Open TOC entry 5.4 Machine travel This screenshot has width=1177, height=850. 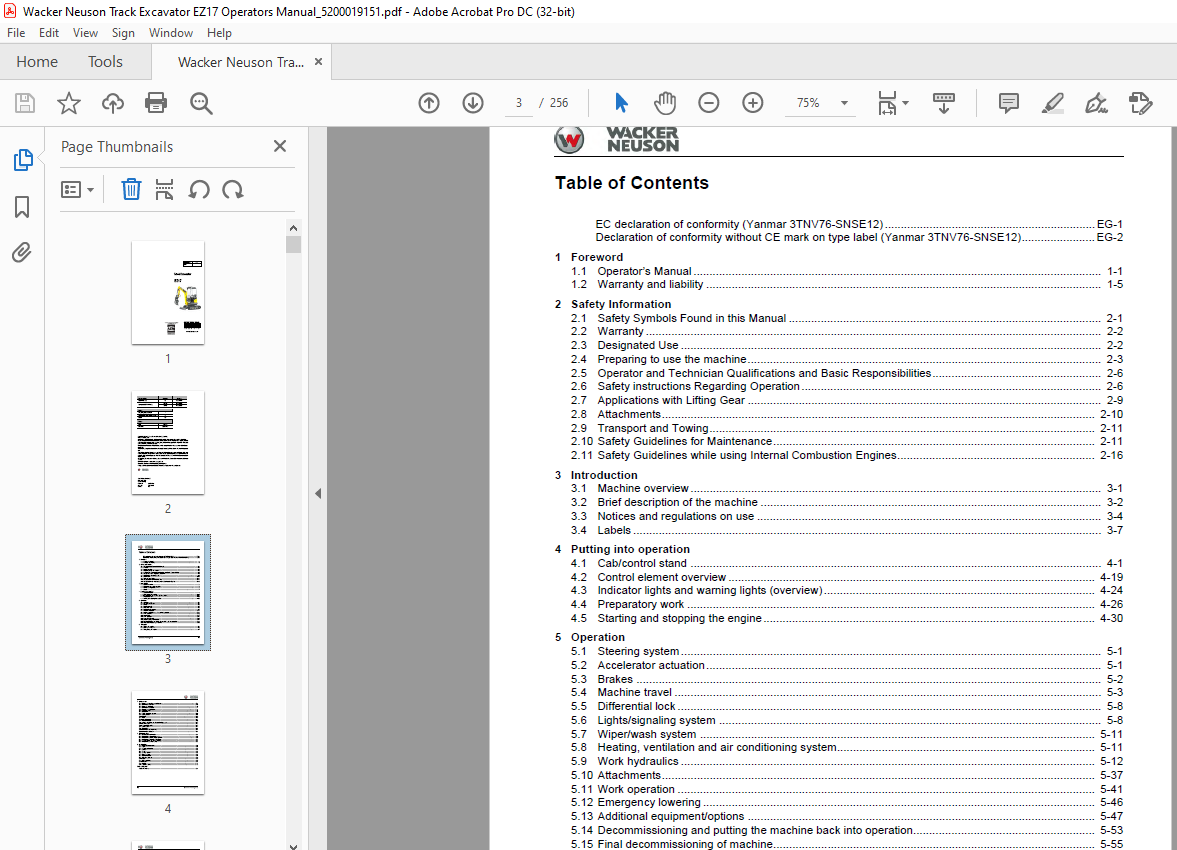click(x=846, y=692)
